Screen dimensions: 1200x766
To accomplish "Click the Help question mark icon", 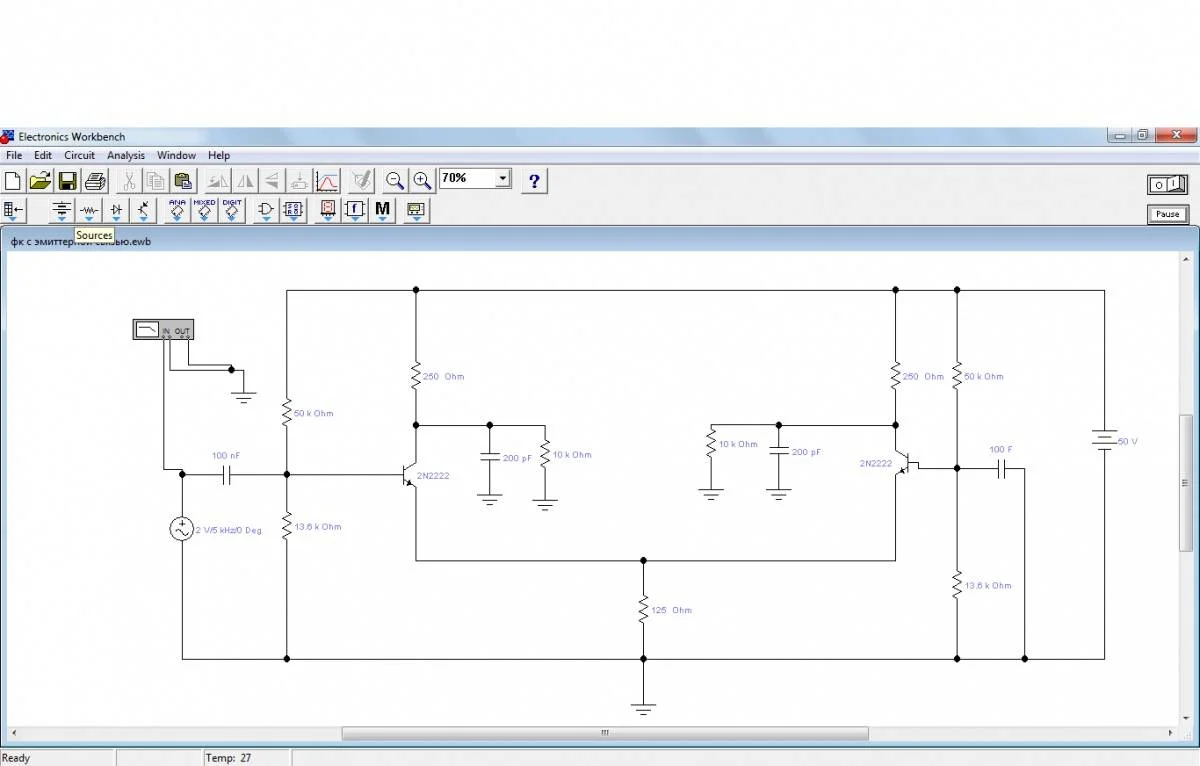I will pyautogui.click(x=535, y=180).
